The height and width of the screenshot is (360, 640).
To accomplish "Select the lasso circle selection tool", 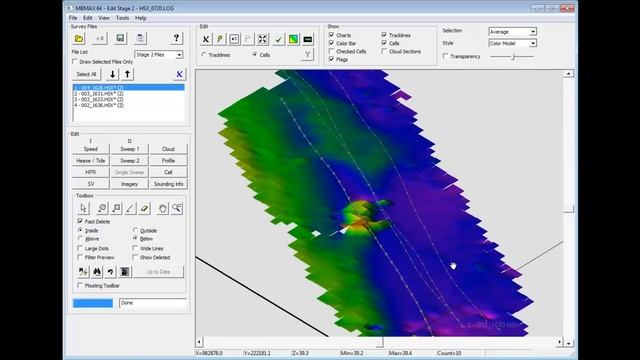I will pyautogui.click(x=102, y=208).
